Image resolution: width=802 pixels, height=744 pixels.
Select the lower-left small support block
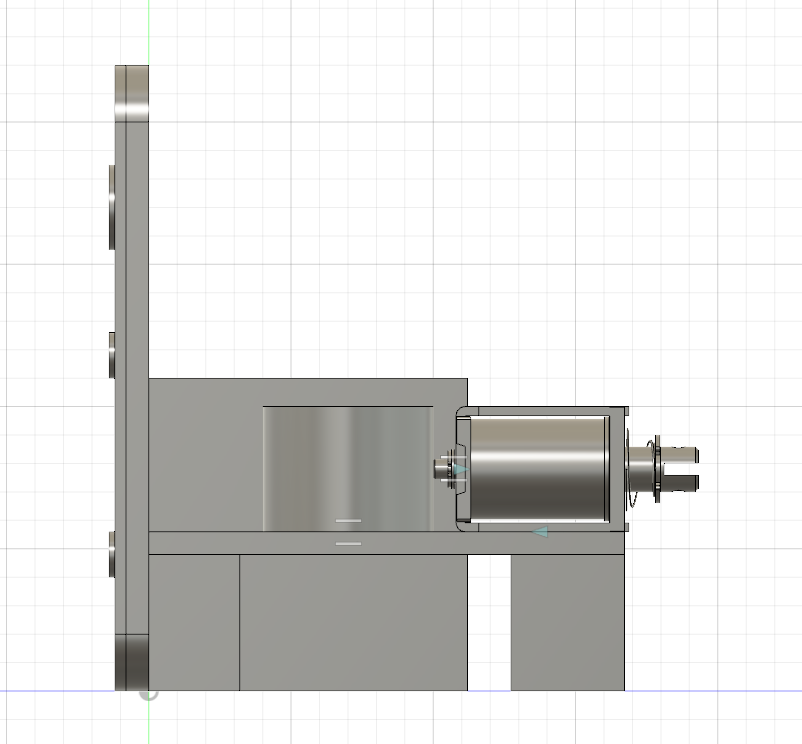pyautogui.click(x=194, y=622)
